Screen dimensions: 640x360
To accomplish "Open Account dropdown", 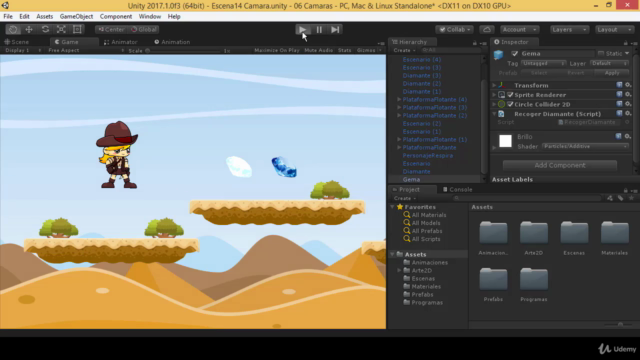I will (x=519, y=29).
